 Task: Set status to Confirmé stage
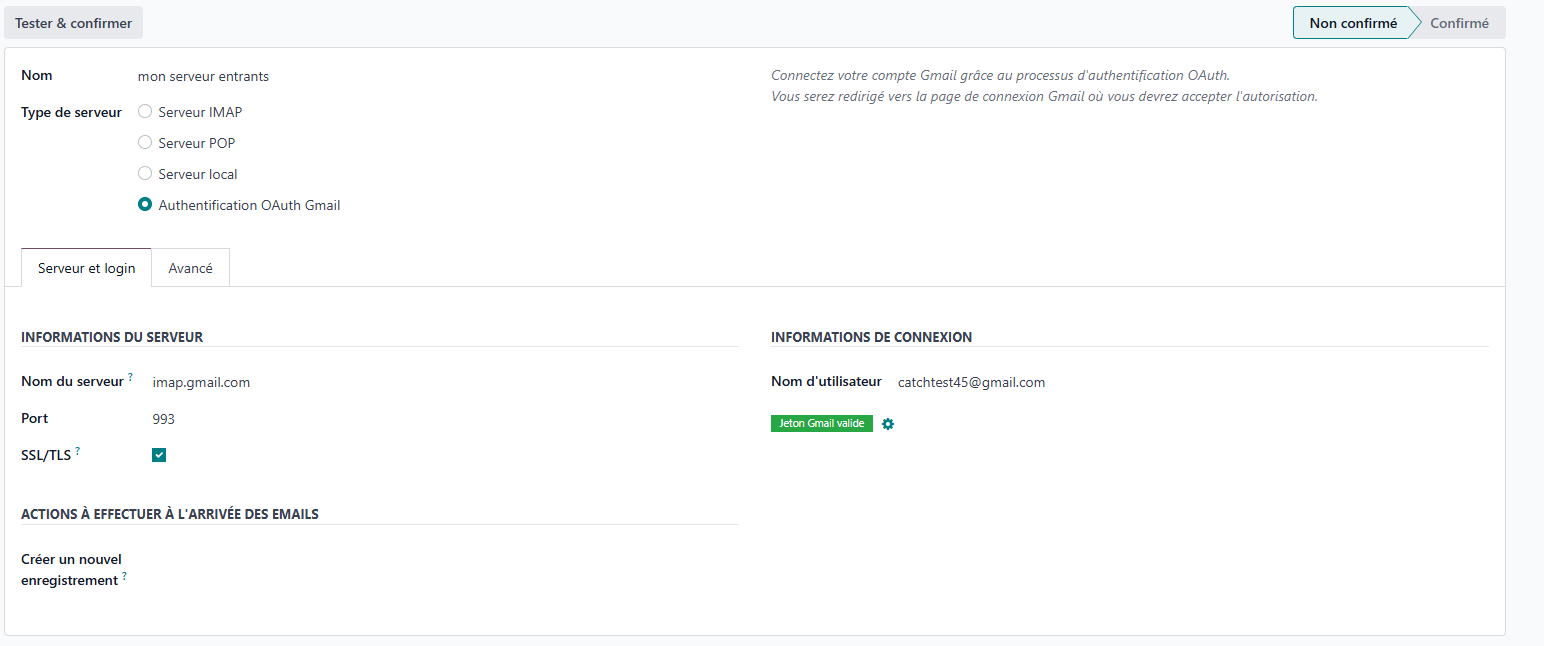point(1459,23)
